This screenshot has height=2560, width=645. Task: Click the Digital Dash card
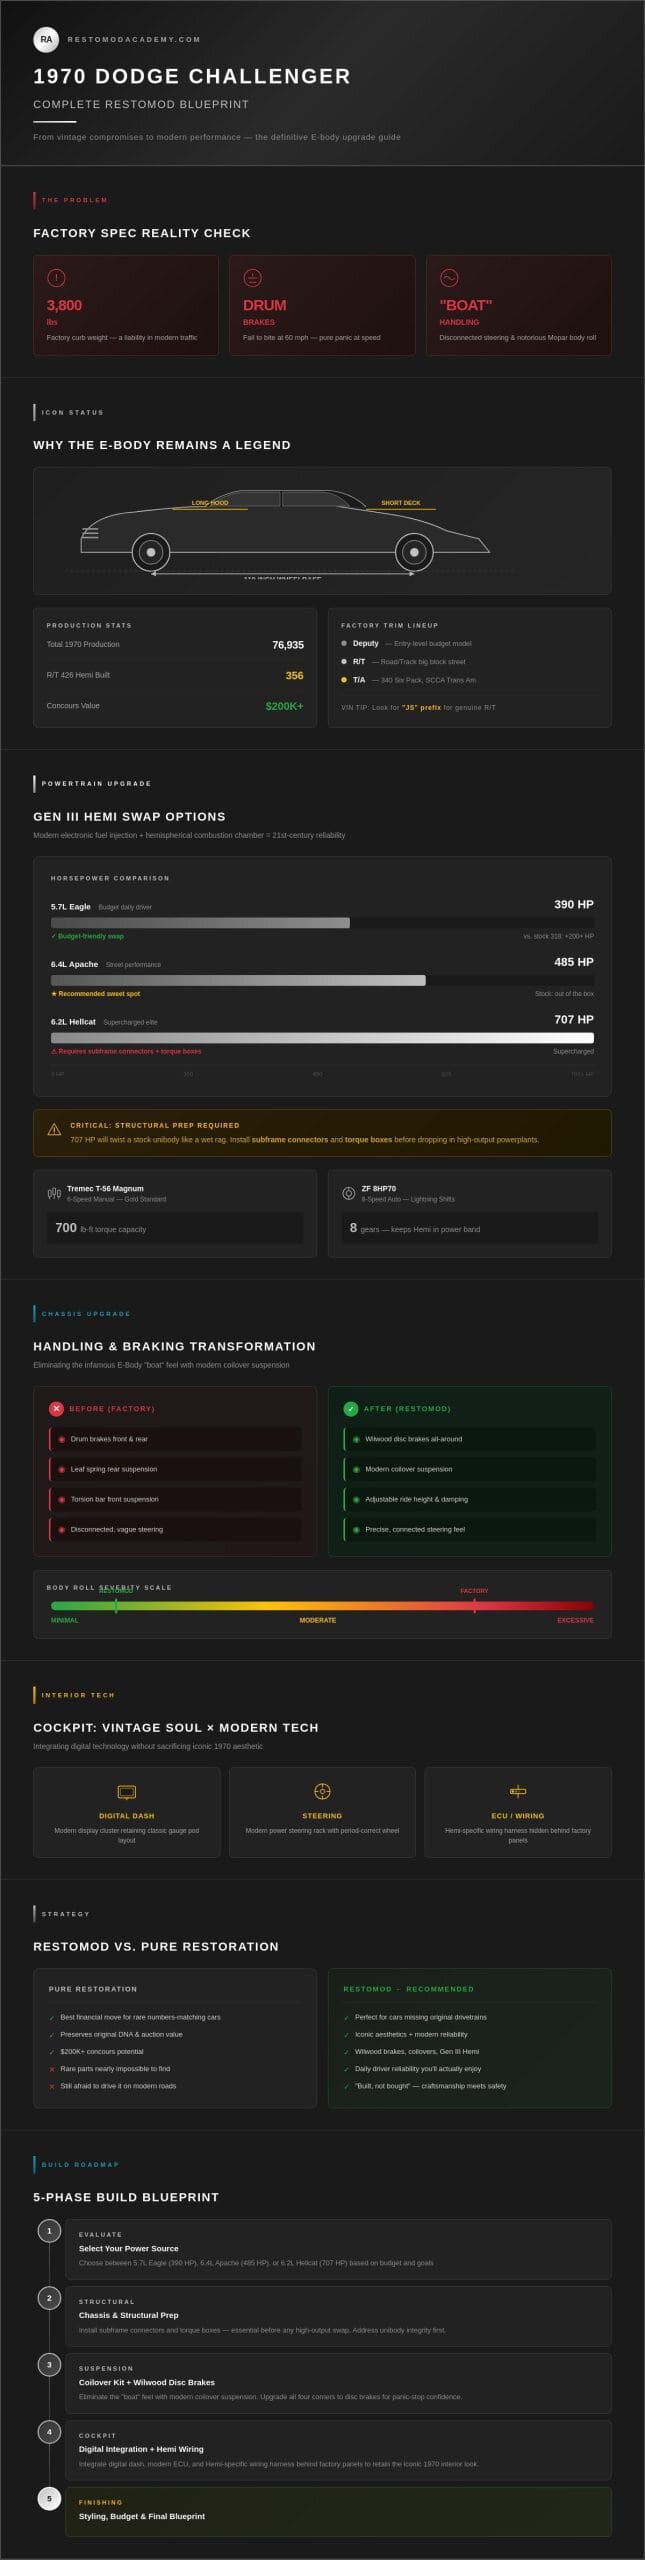pos(127,1813)
